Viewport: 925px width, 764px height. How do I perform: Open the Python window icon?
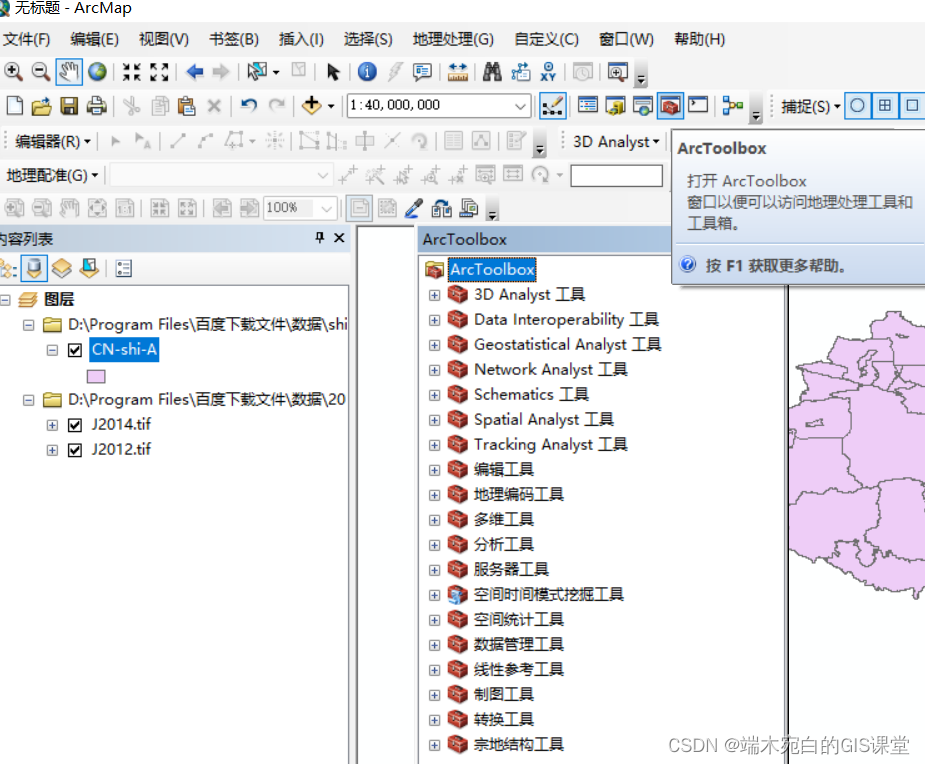click(698, 106)
